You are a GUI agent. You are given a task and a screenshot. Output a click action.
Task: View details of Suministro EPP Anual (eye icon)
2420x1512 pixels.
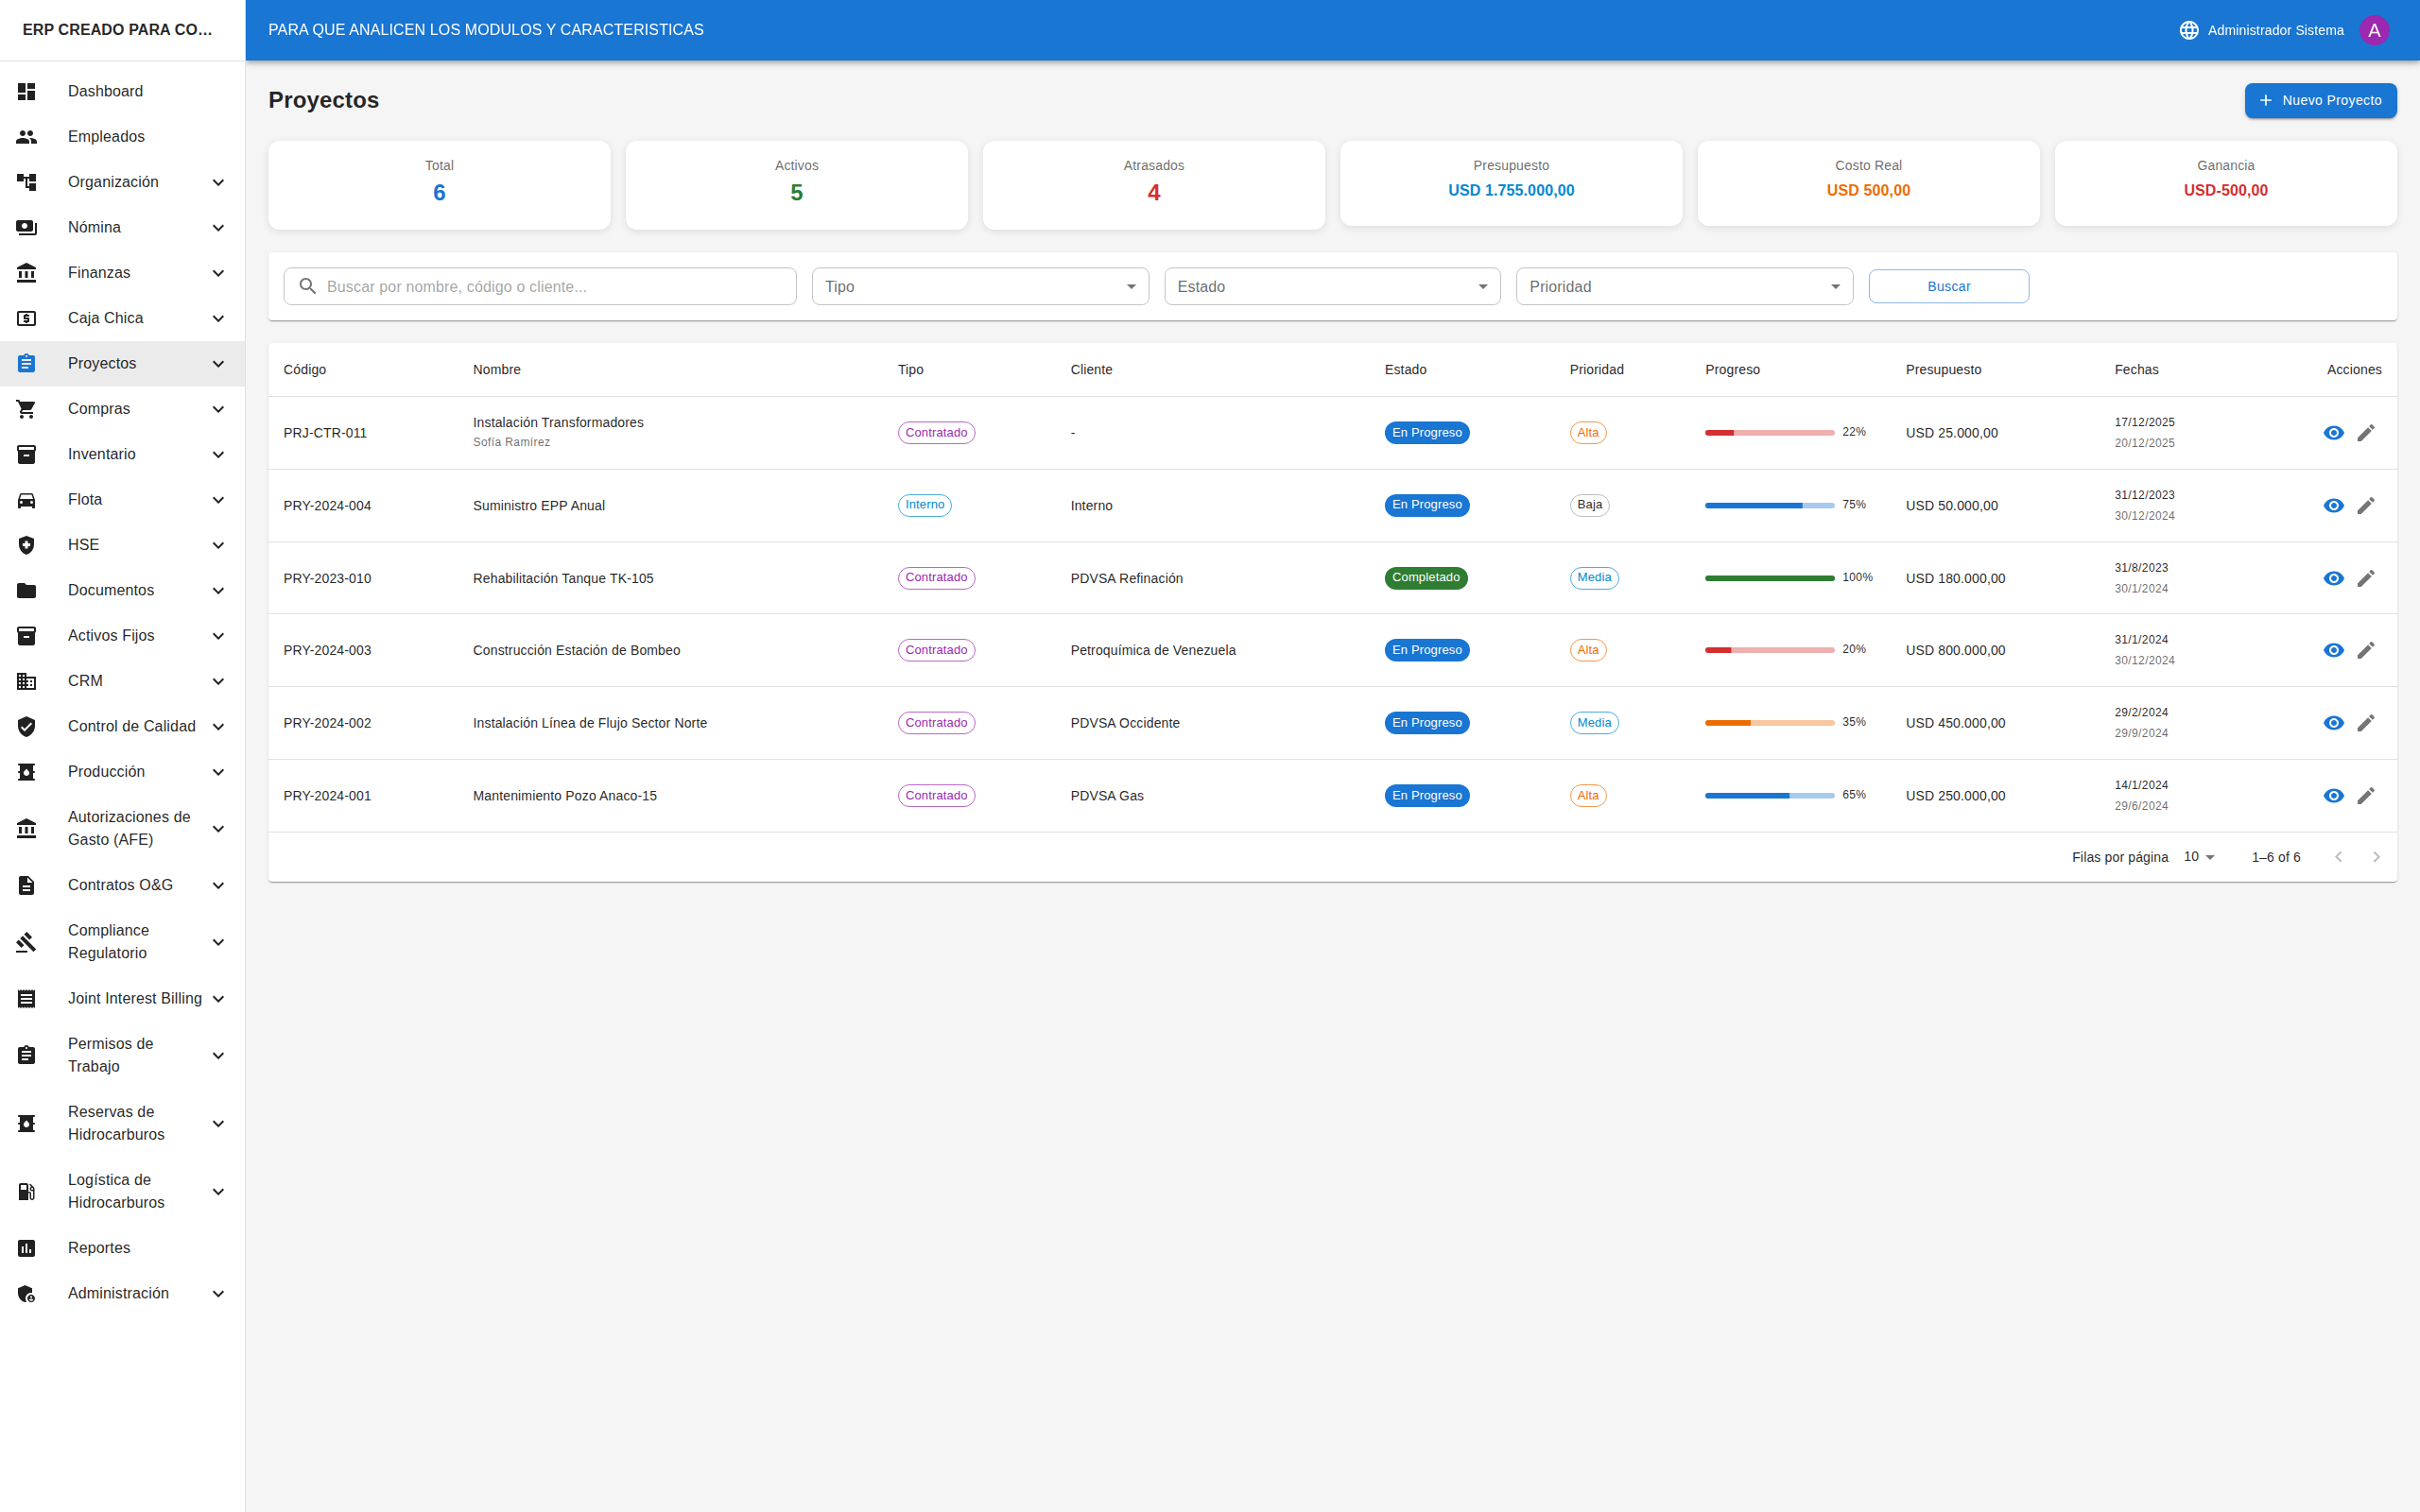2333,506
